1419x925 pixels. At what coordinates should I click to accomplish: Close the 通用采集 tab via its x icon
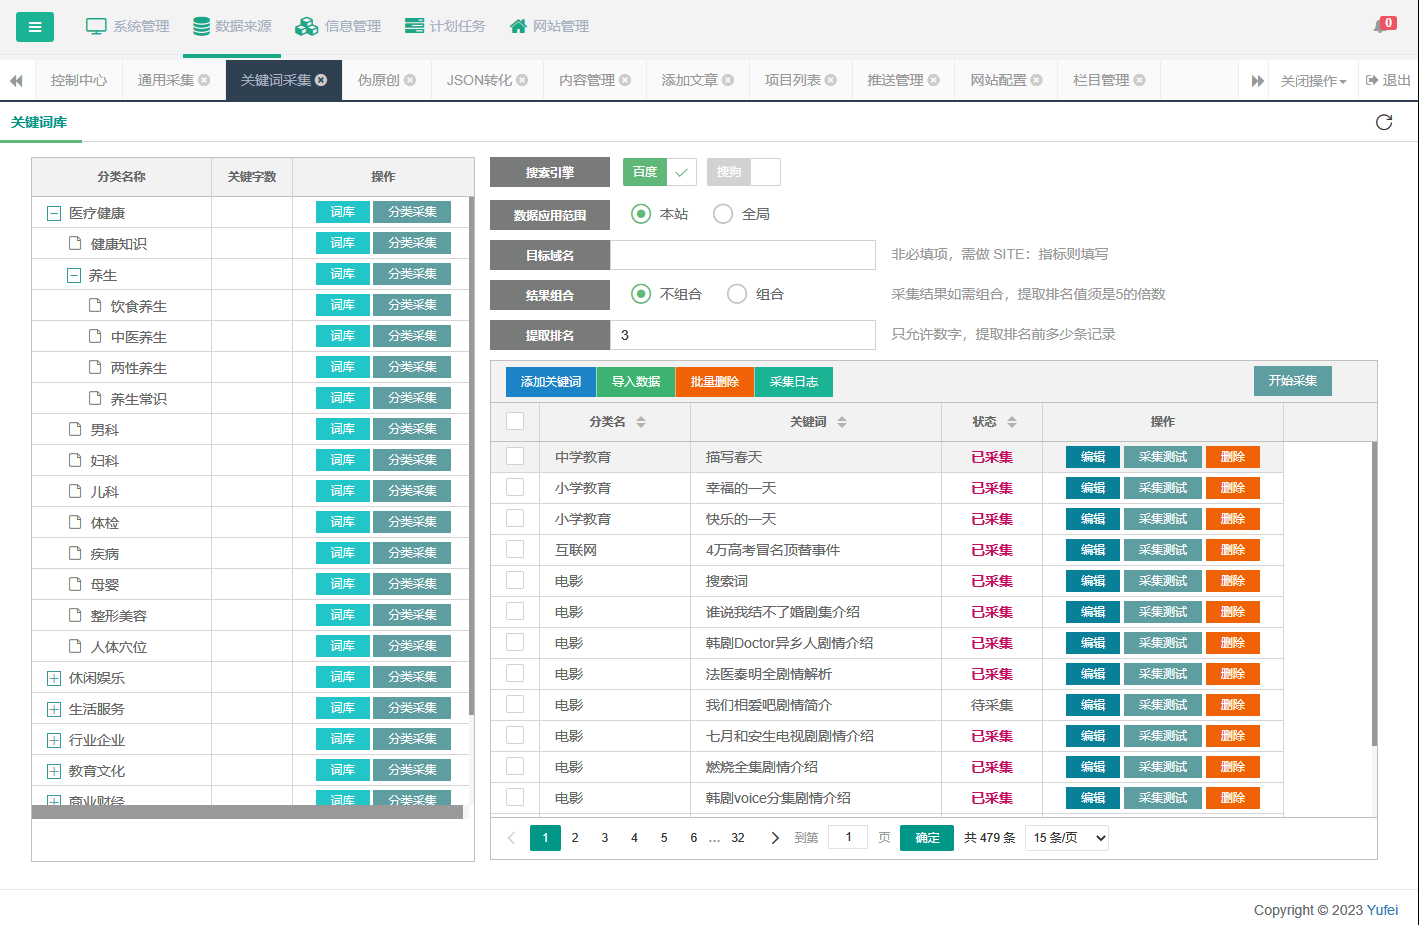(x=204, y=80)
